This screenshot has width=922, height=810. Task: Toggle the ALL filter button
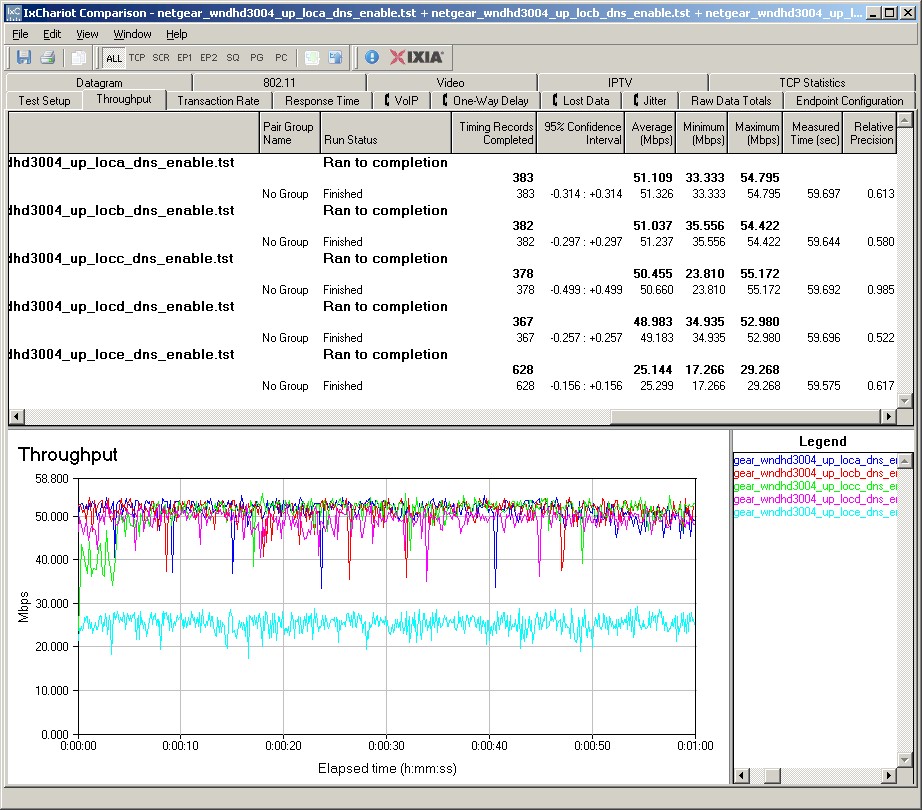click(x=113, y=58)
